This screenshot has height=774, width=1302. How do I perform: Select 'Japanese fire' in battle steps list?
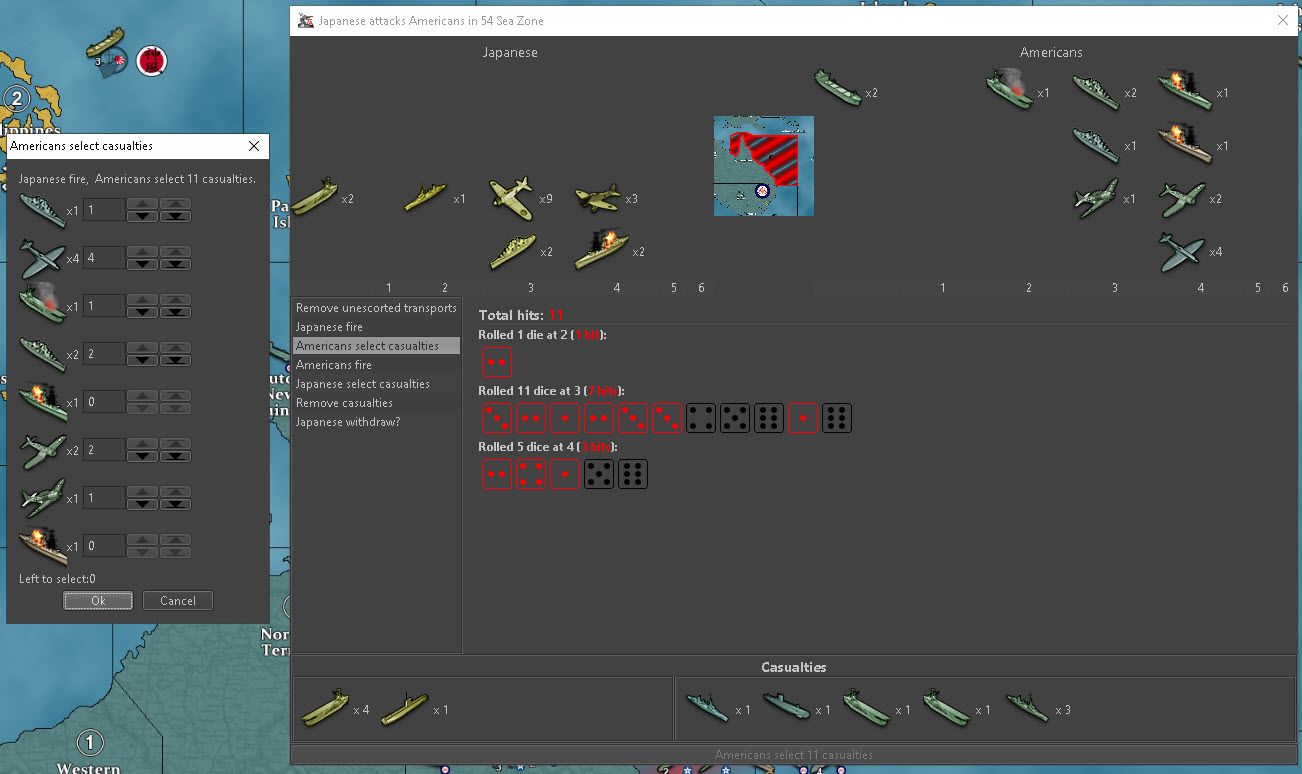(x=329, y=327)
